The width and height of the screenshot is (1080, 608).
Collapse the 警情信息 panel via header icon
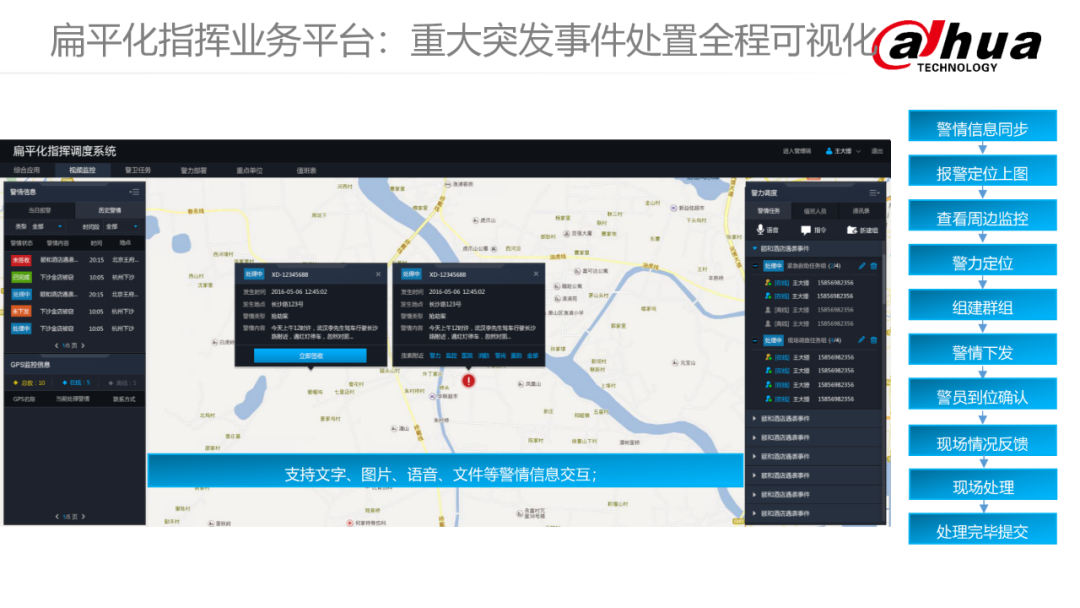click(x=134, y=192)
